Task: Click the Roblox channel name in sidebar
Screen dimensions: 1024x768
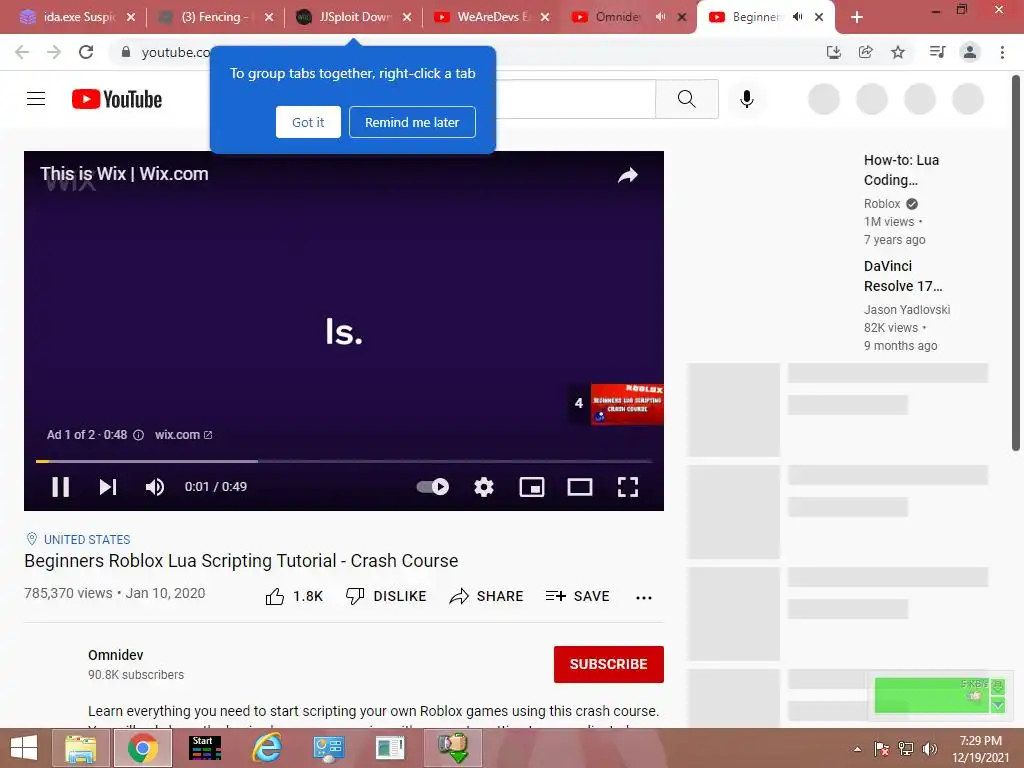Action: tap(882, 204)
